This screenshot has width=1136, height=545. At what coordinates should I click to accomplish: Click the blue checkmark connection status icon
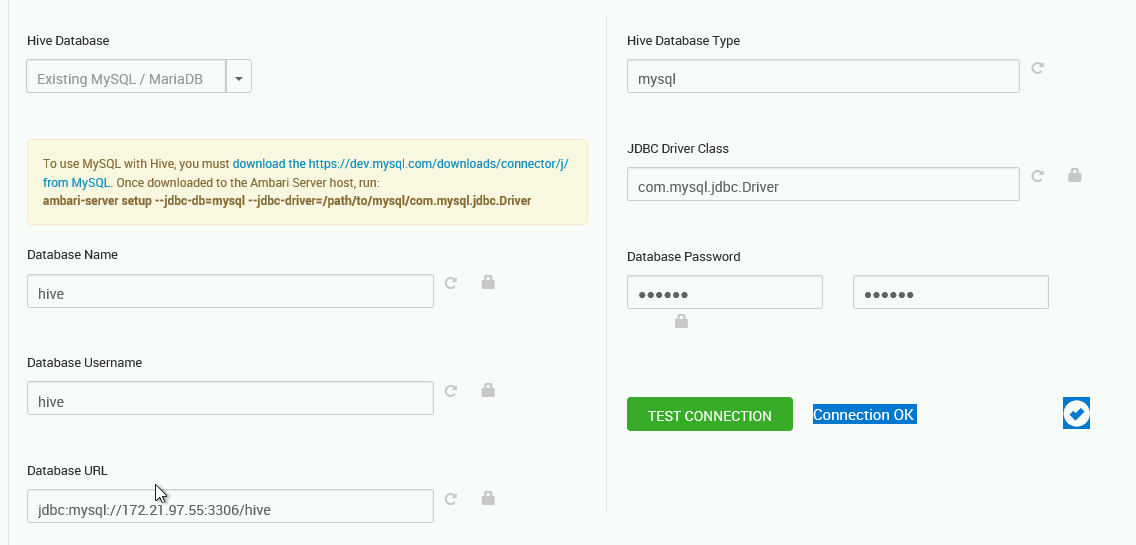[1077, 414]
